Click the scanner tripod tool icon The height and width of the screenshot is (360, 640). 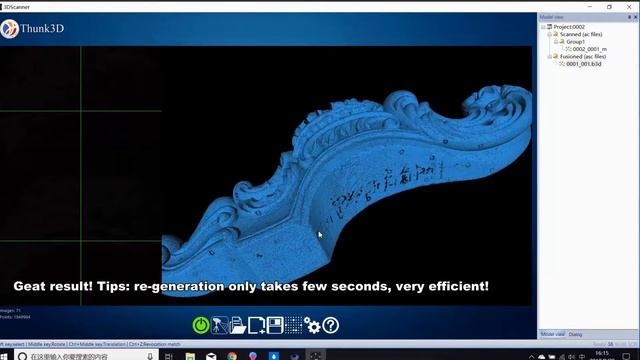click(x=220, y=325)
